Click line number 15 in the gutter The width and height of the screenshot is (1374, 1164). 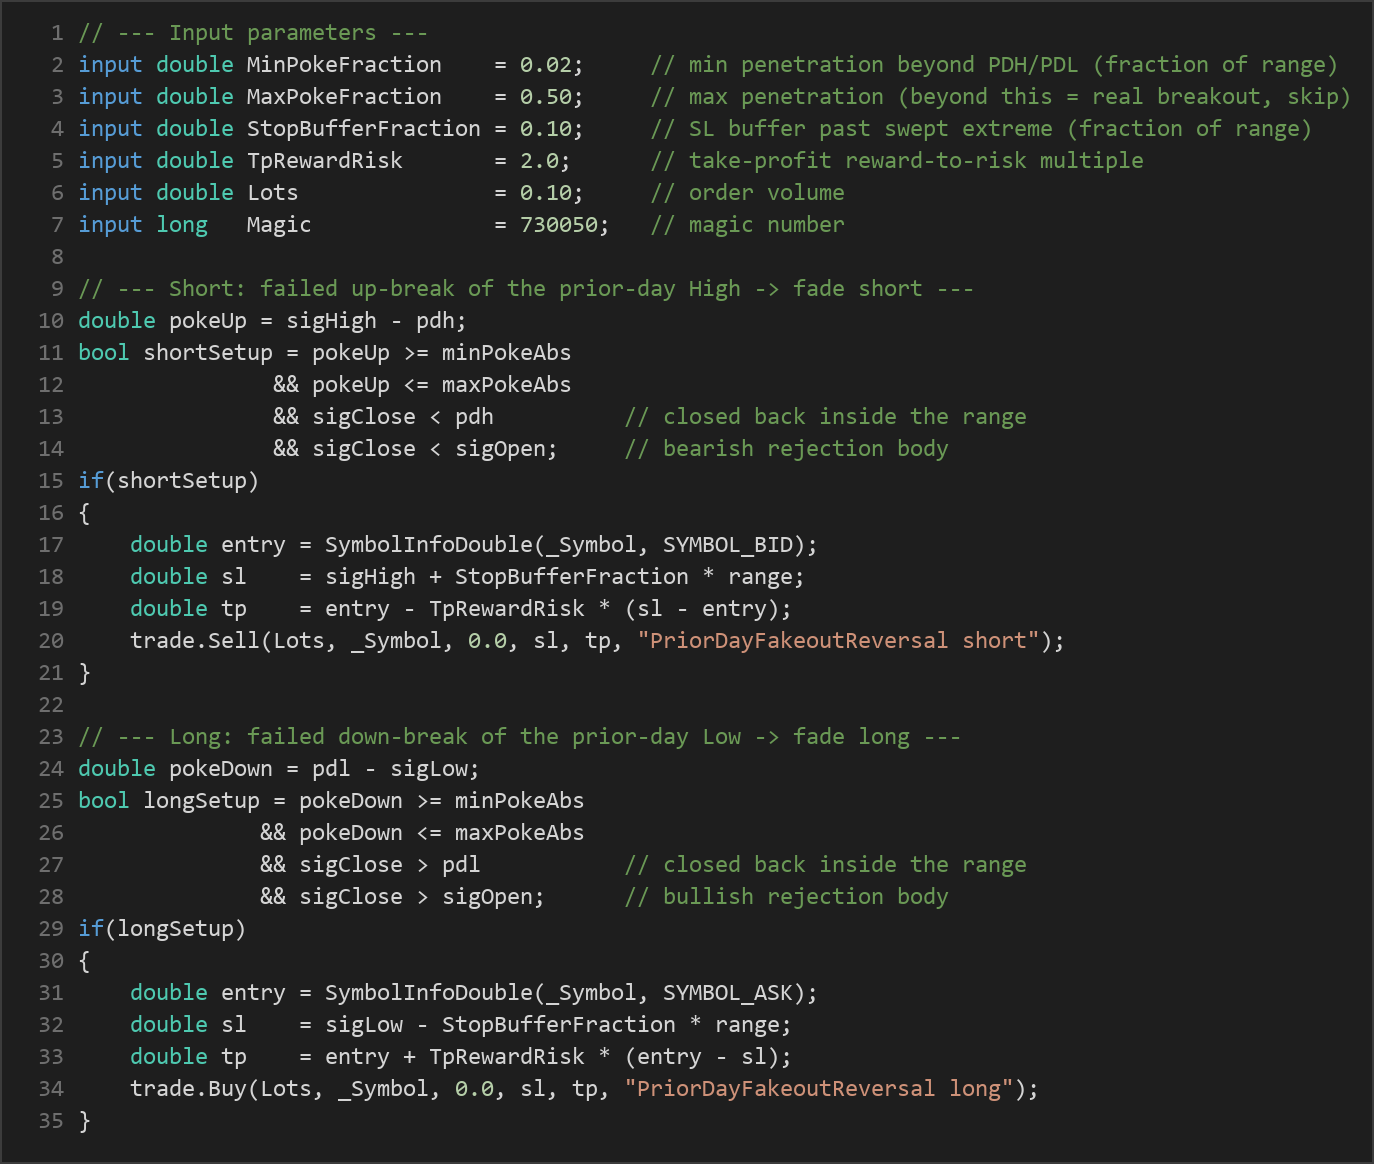51,481
